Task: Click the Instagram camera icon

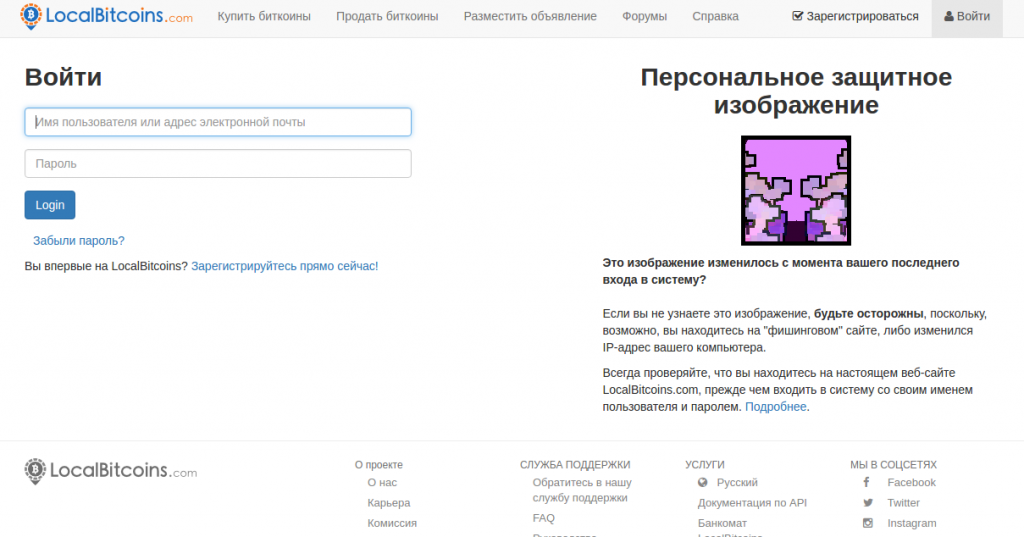Action: [x=868, y=523]
